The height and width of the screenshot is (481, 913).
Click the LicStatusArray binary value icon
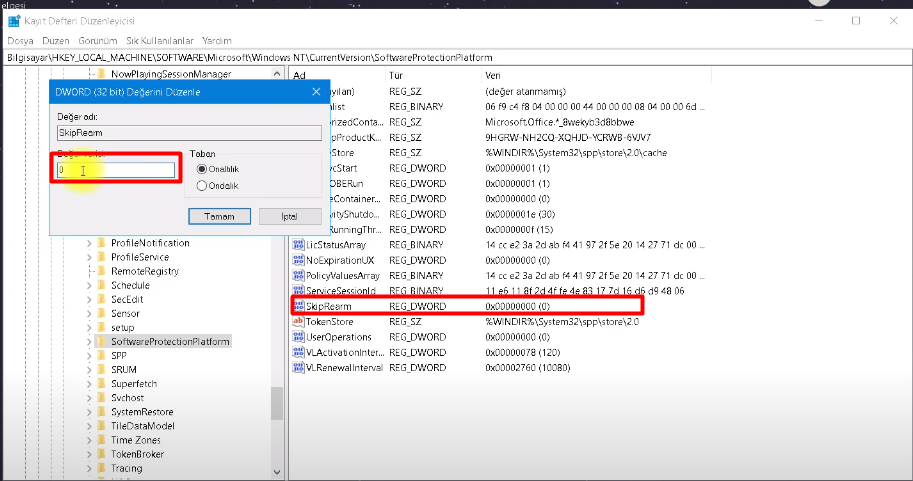click(298, 245)
